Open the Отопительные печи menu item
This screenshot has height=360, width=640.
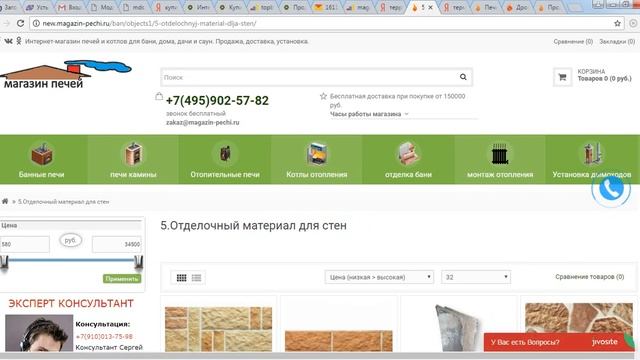click(225, 175)
